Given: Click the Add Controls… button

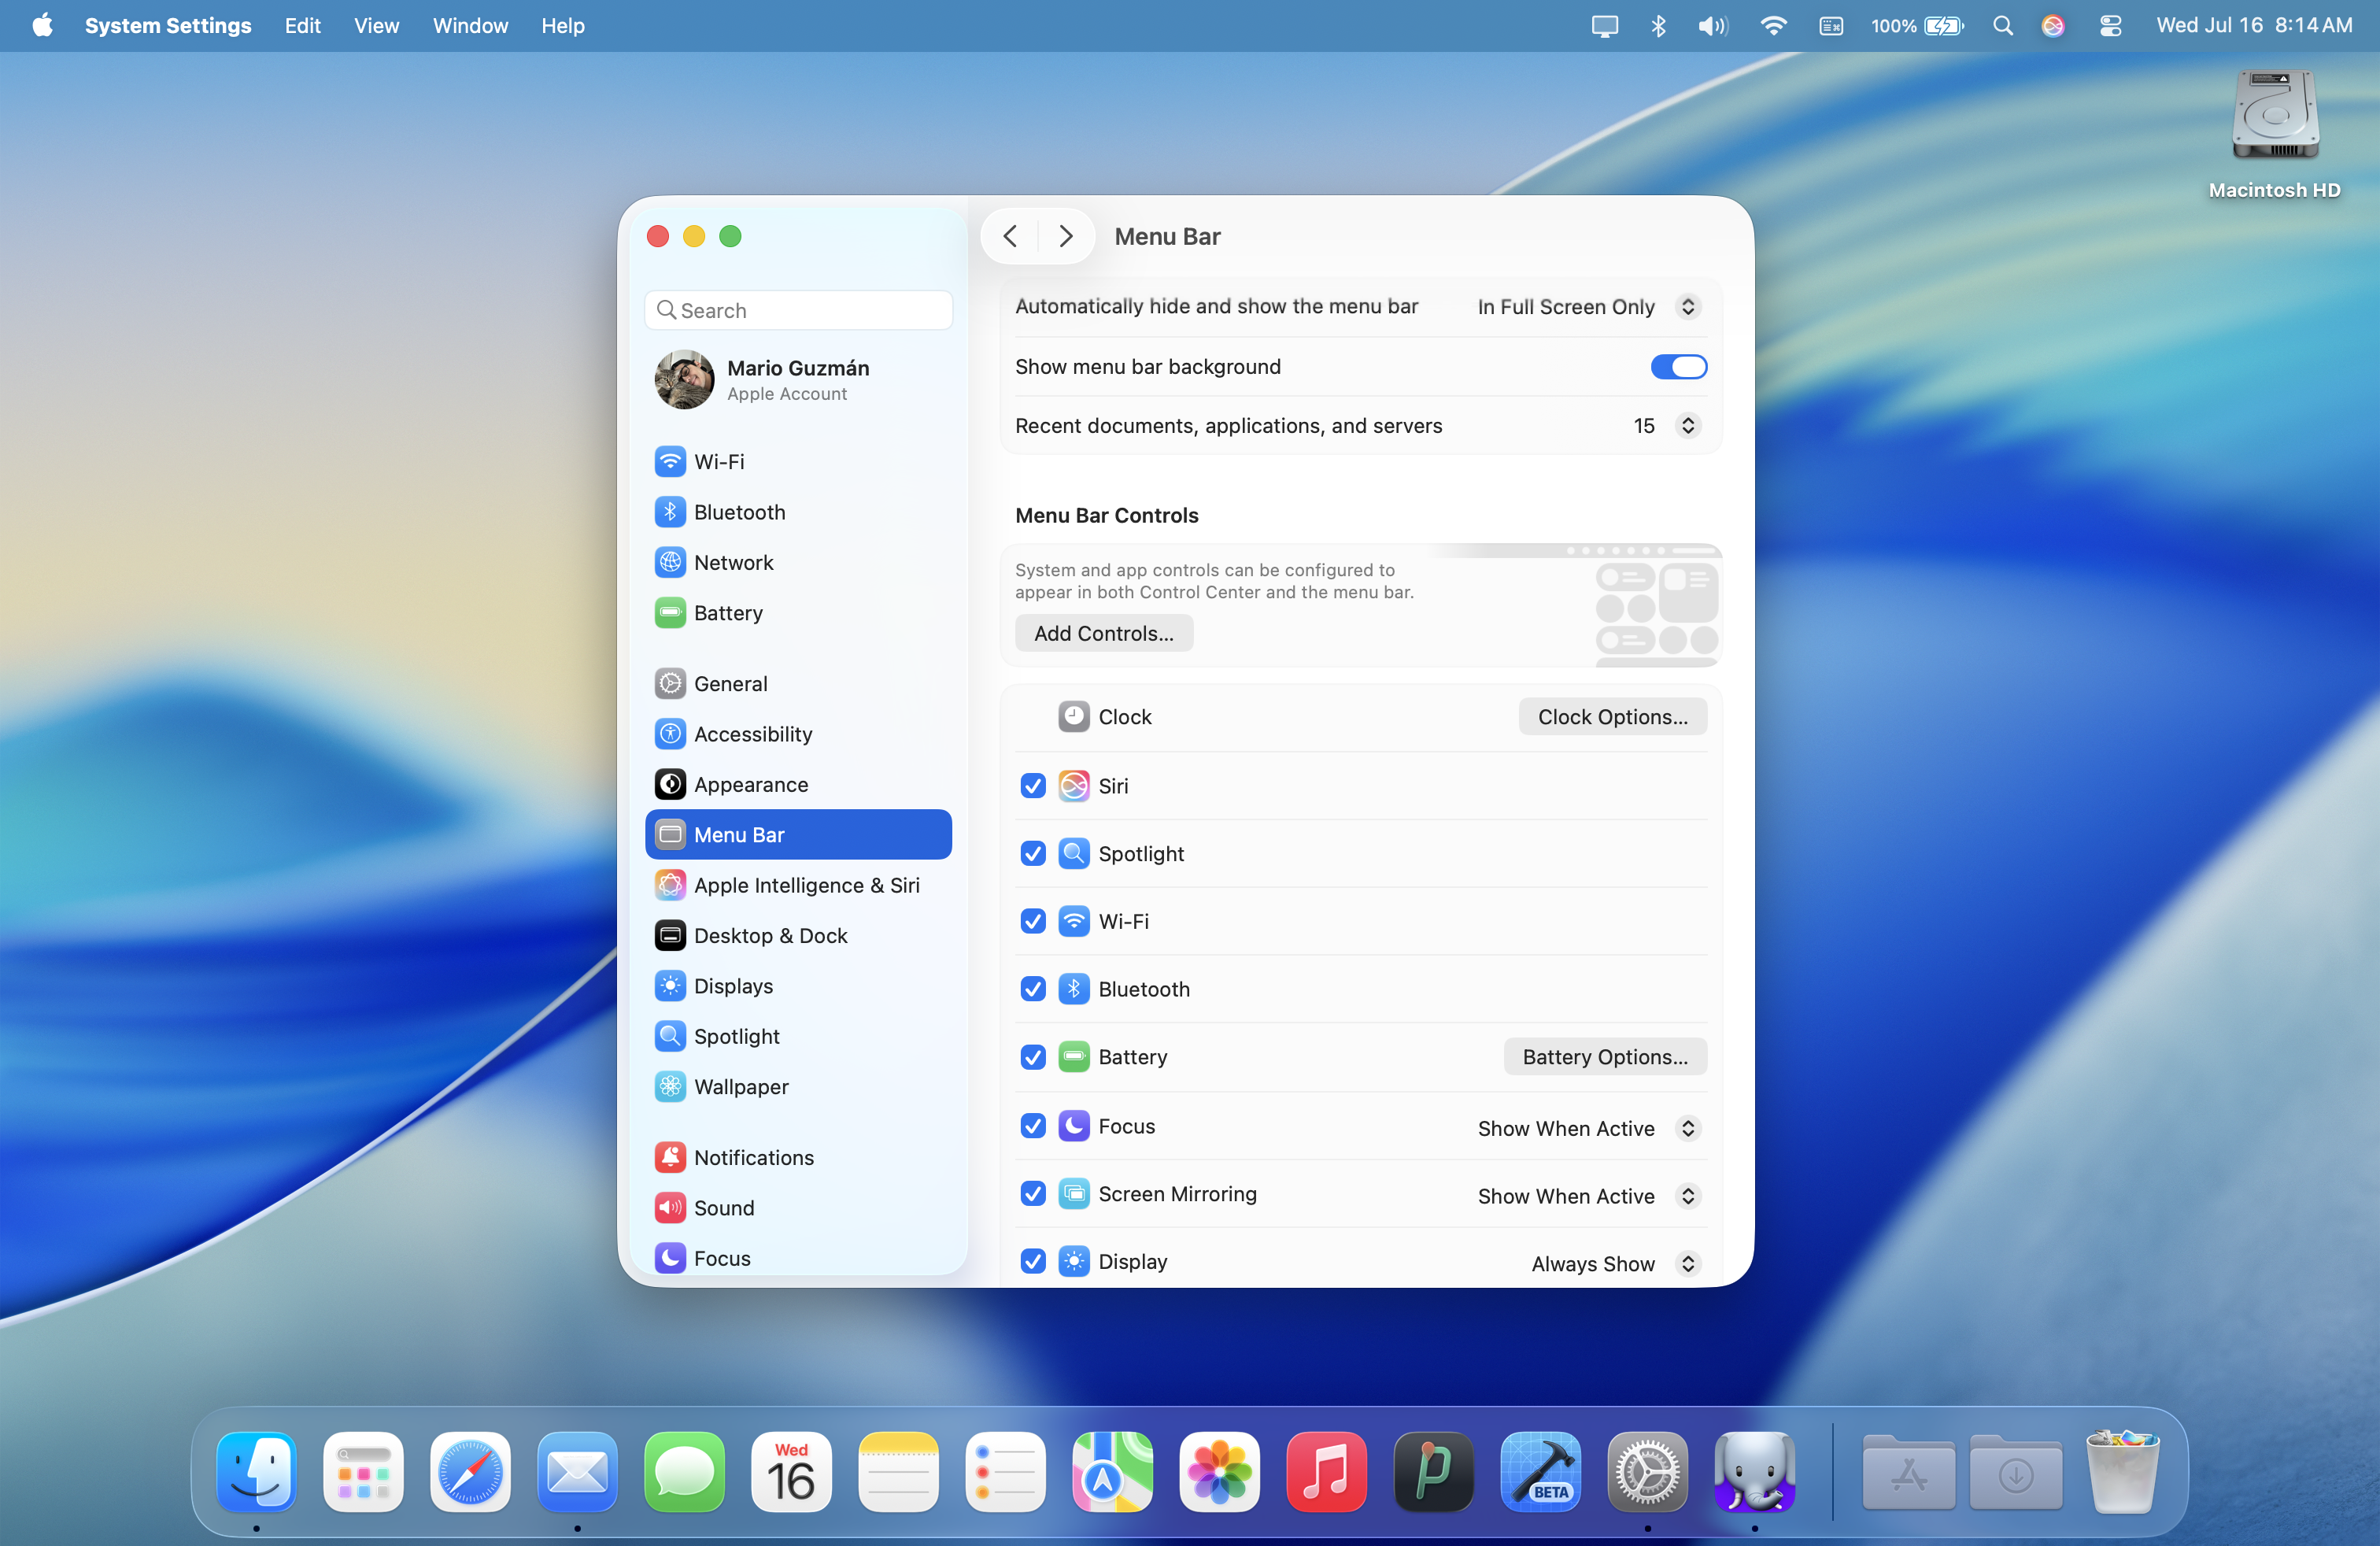Looking at the screenshot, I should click(x=1104, y=634).
